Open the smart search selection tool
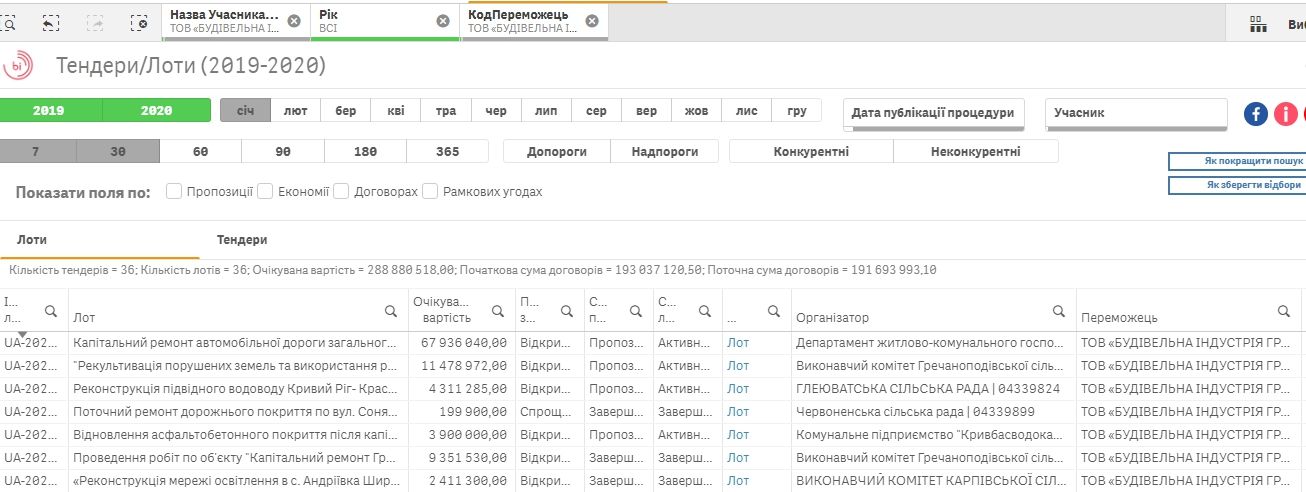 point(8,21)
